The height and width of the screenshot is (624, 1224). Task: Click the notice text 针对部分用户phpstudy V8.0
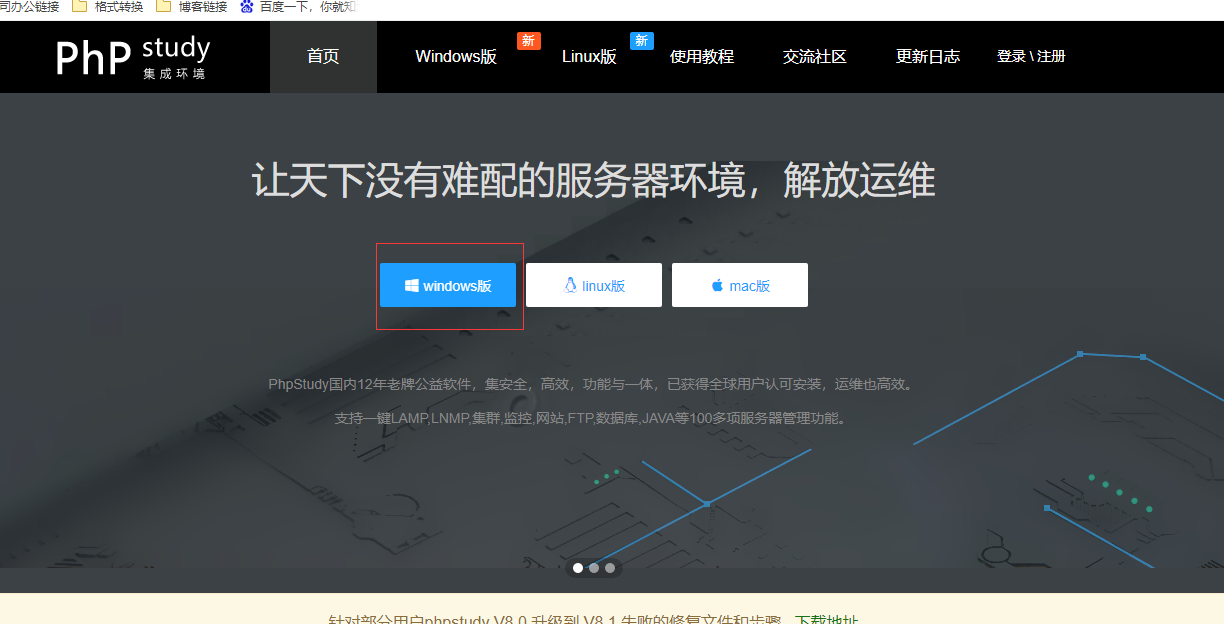(x=555, y=620)
